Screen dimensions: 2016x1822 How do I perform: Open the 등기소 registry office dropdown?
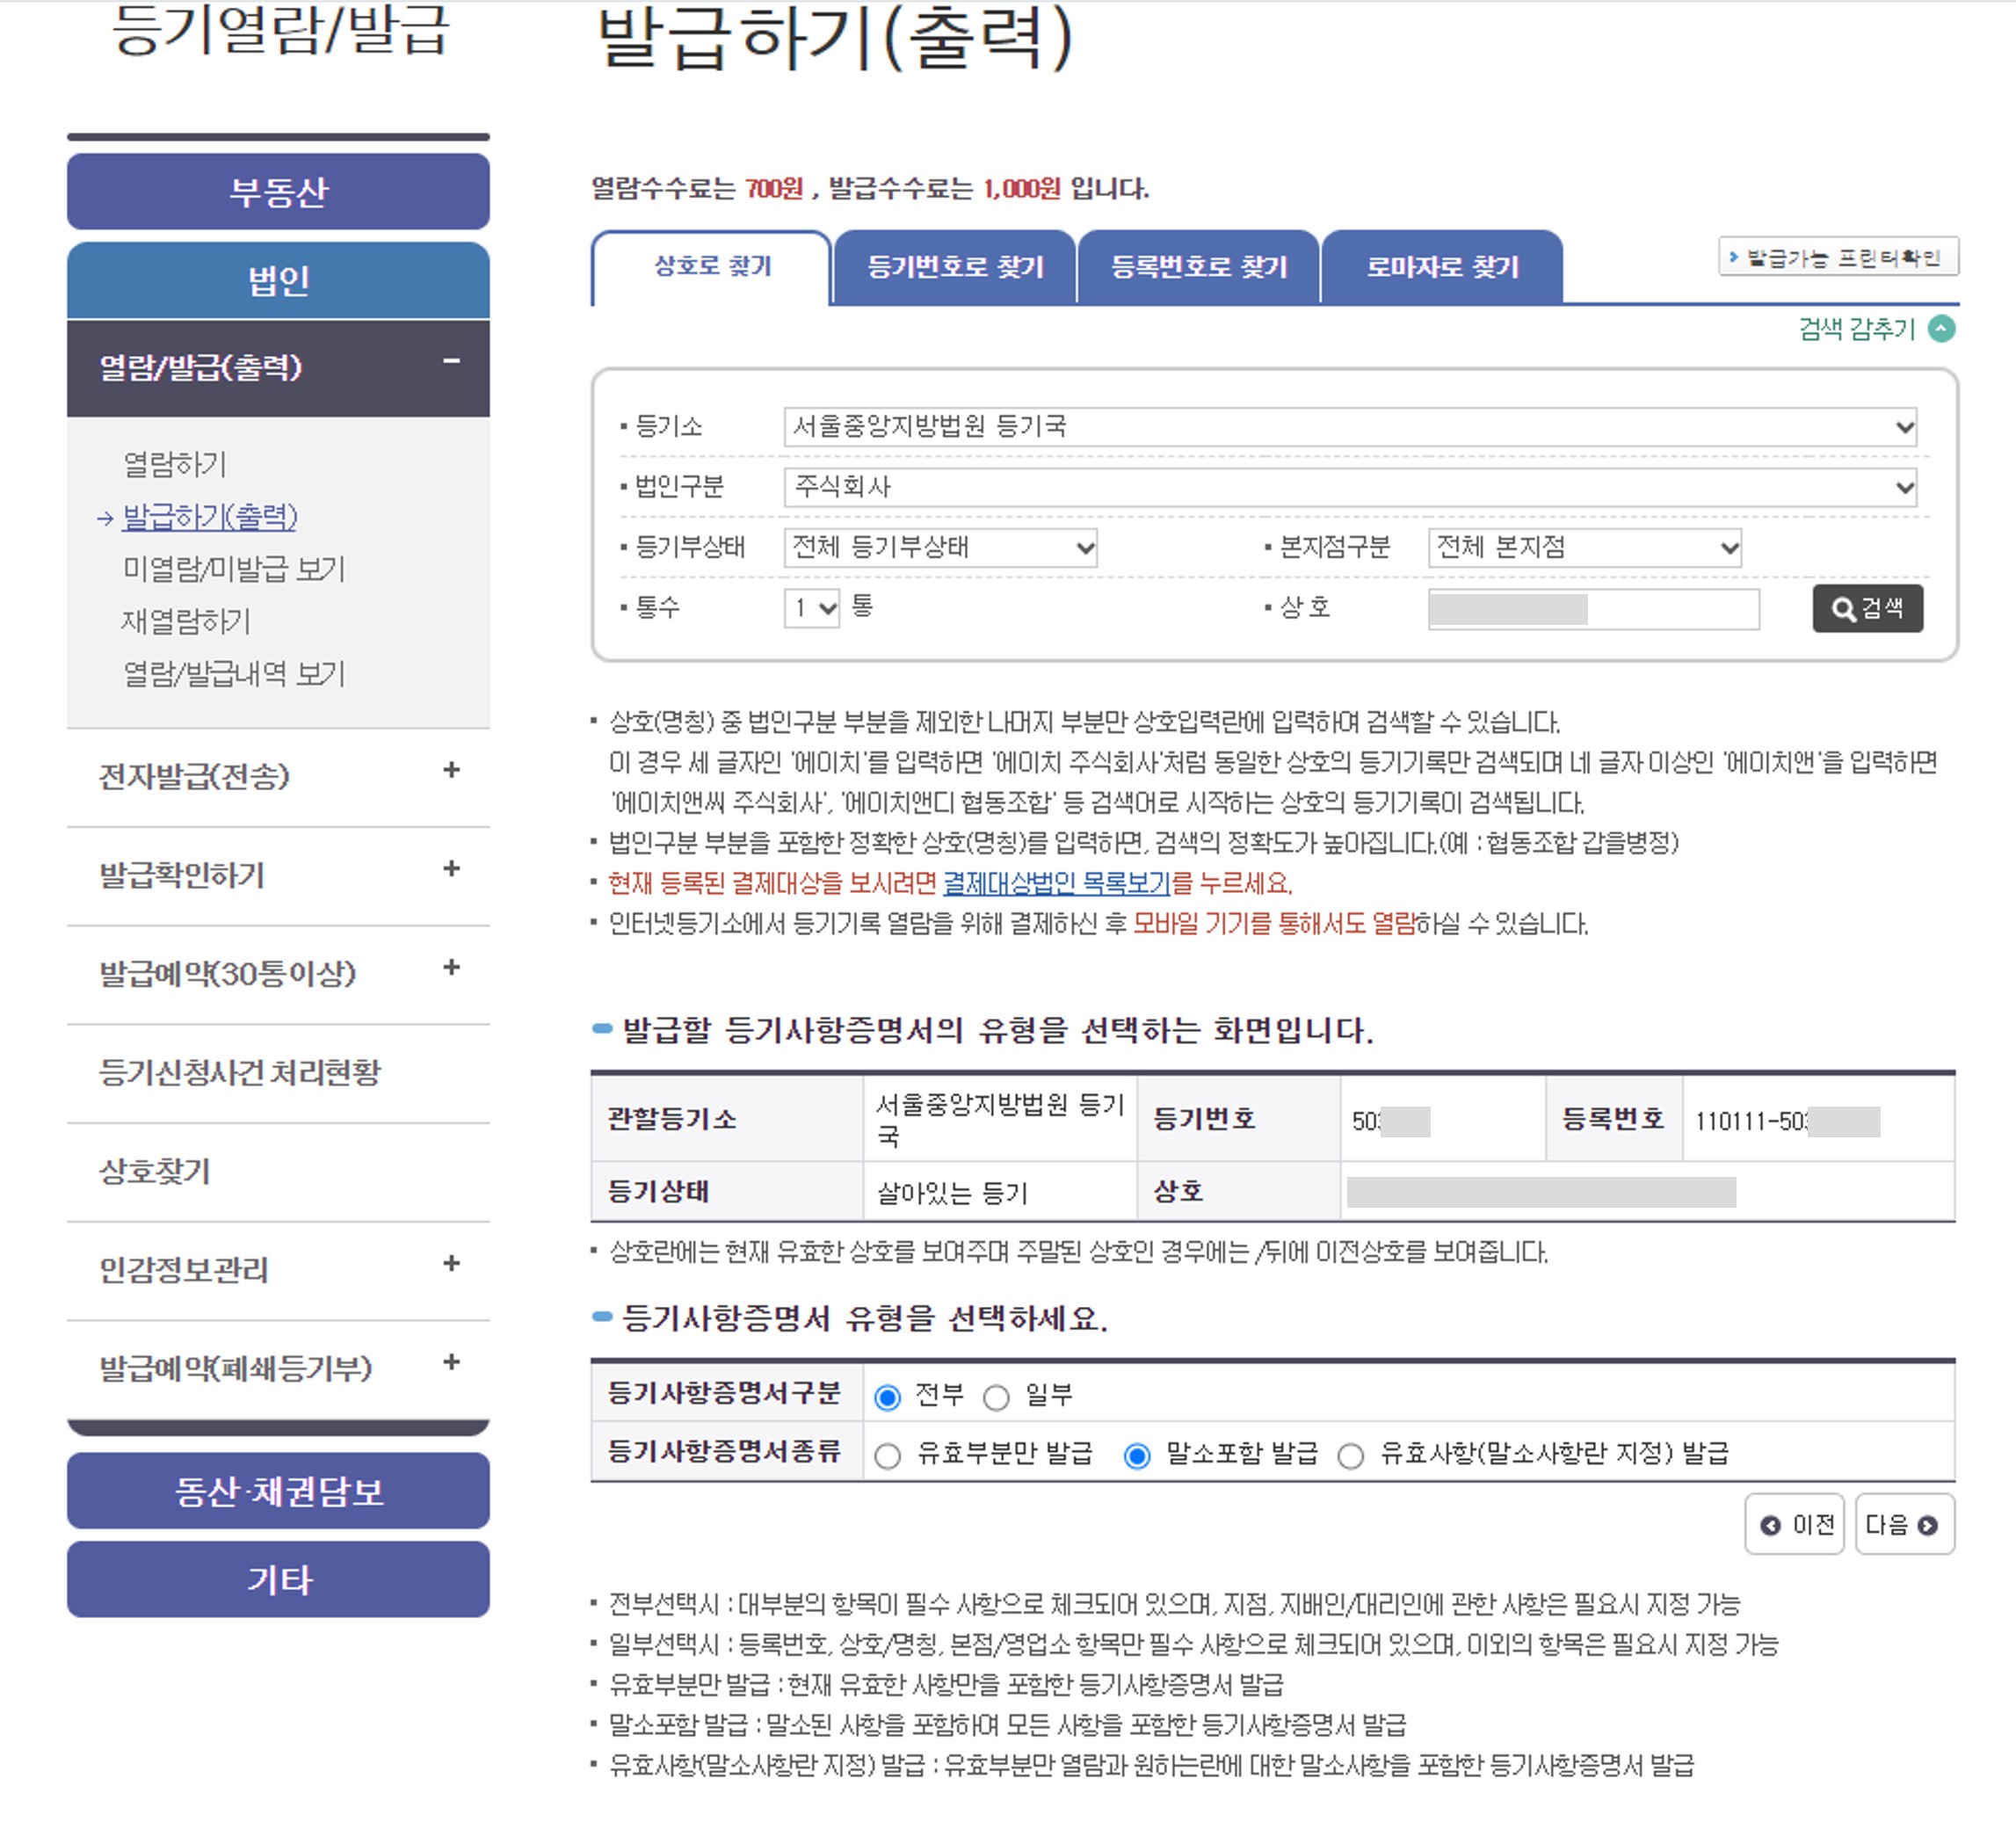point(1349,427)
